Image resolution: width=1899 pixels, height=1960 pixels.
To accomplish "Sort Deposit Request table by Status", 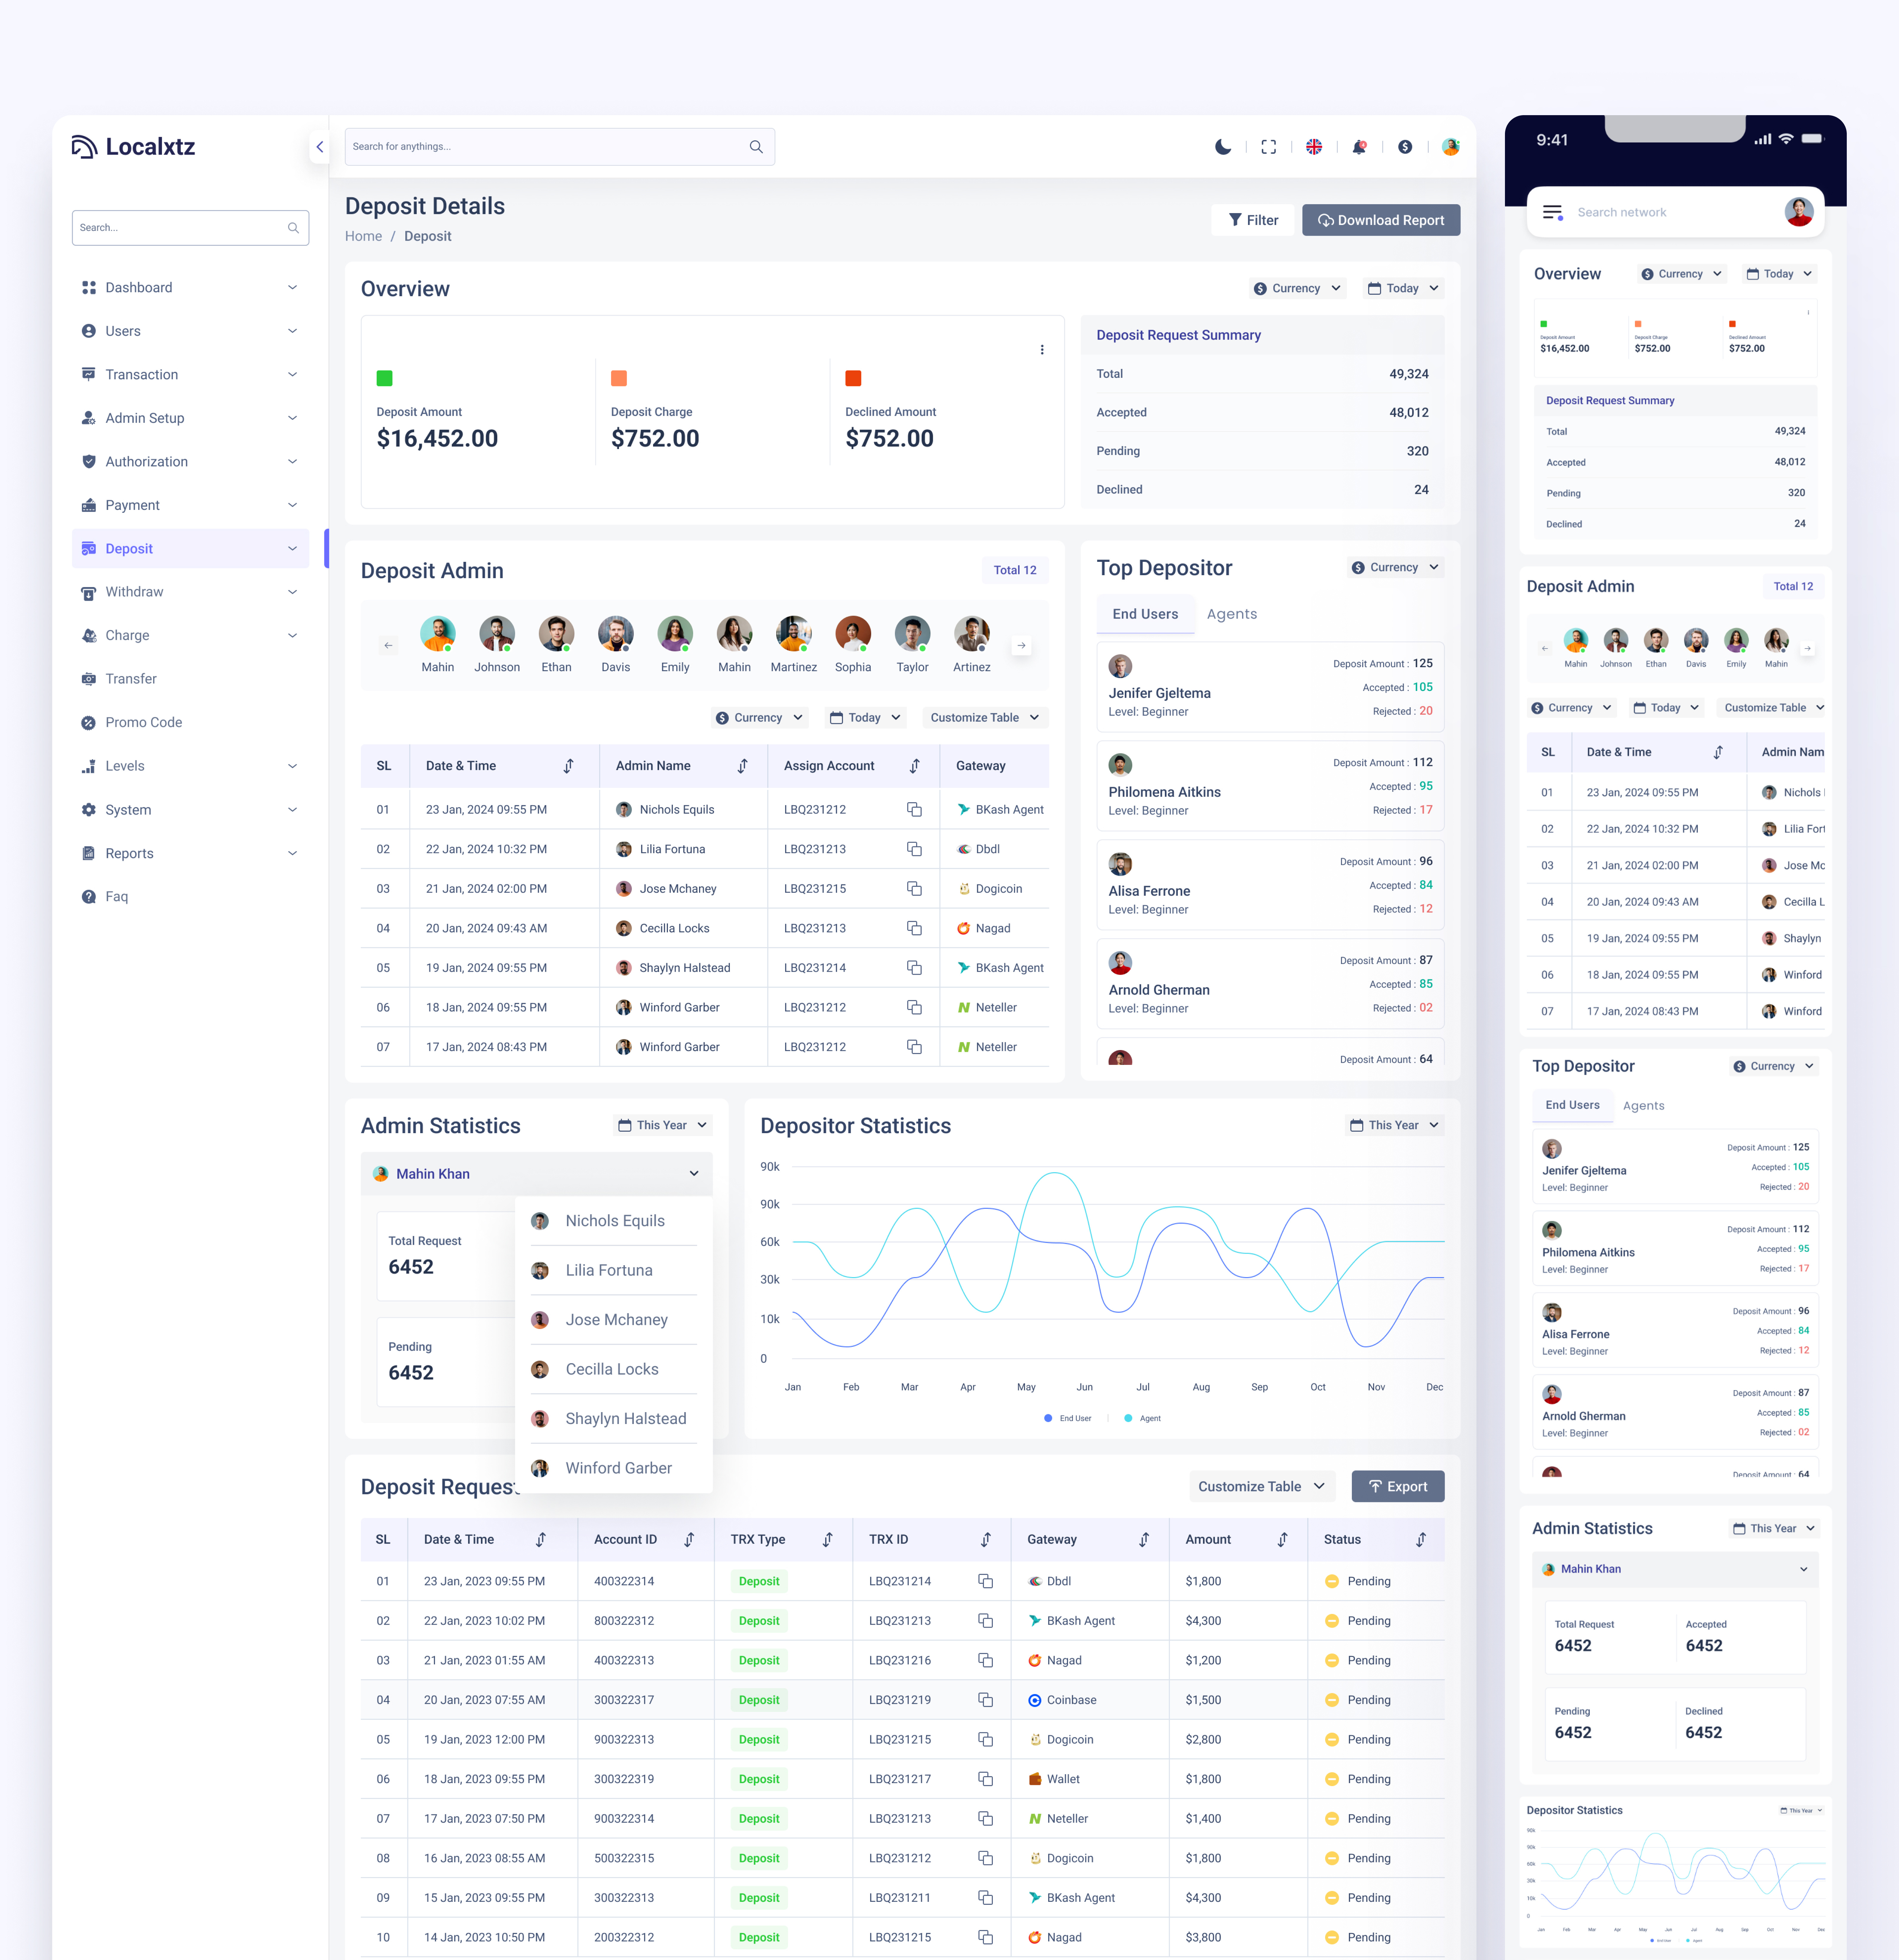I will [1421, 1540].
